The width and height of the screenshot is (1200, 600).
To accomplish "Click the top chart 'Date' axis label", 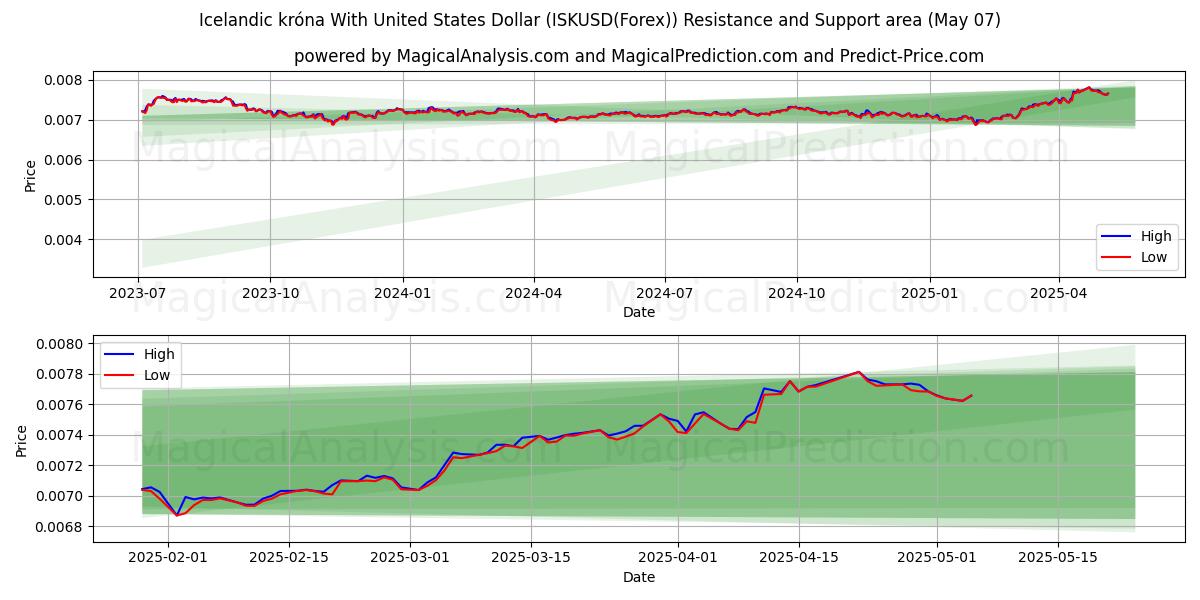I will click(x=639, y=312).
